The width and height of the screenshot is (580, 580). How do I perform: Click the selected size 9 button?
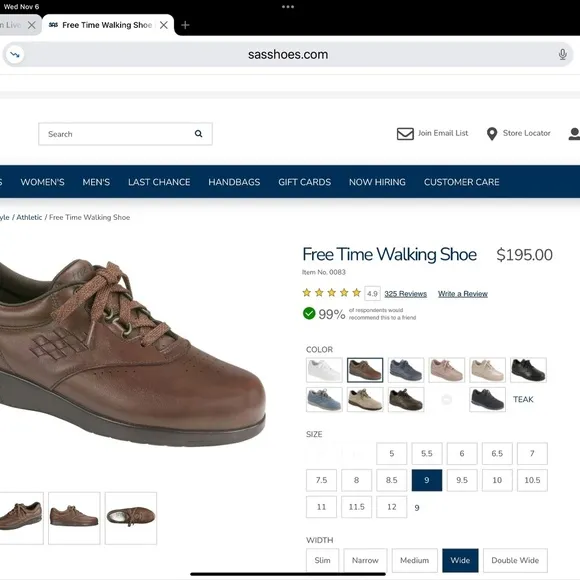426,480
